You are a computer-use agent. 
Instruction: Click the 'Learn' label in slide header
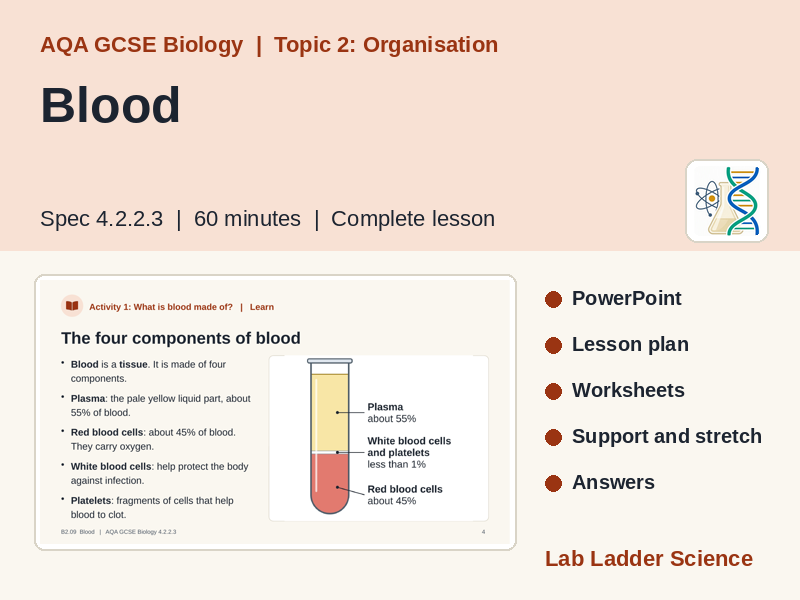262,307
